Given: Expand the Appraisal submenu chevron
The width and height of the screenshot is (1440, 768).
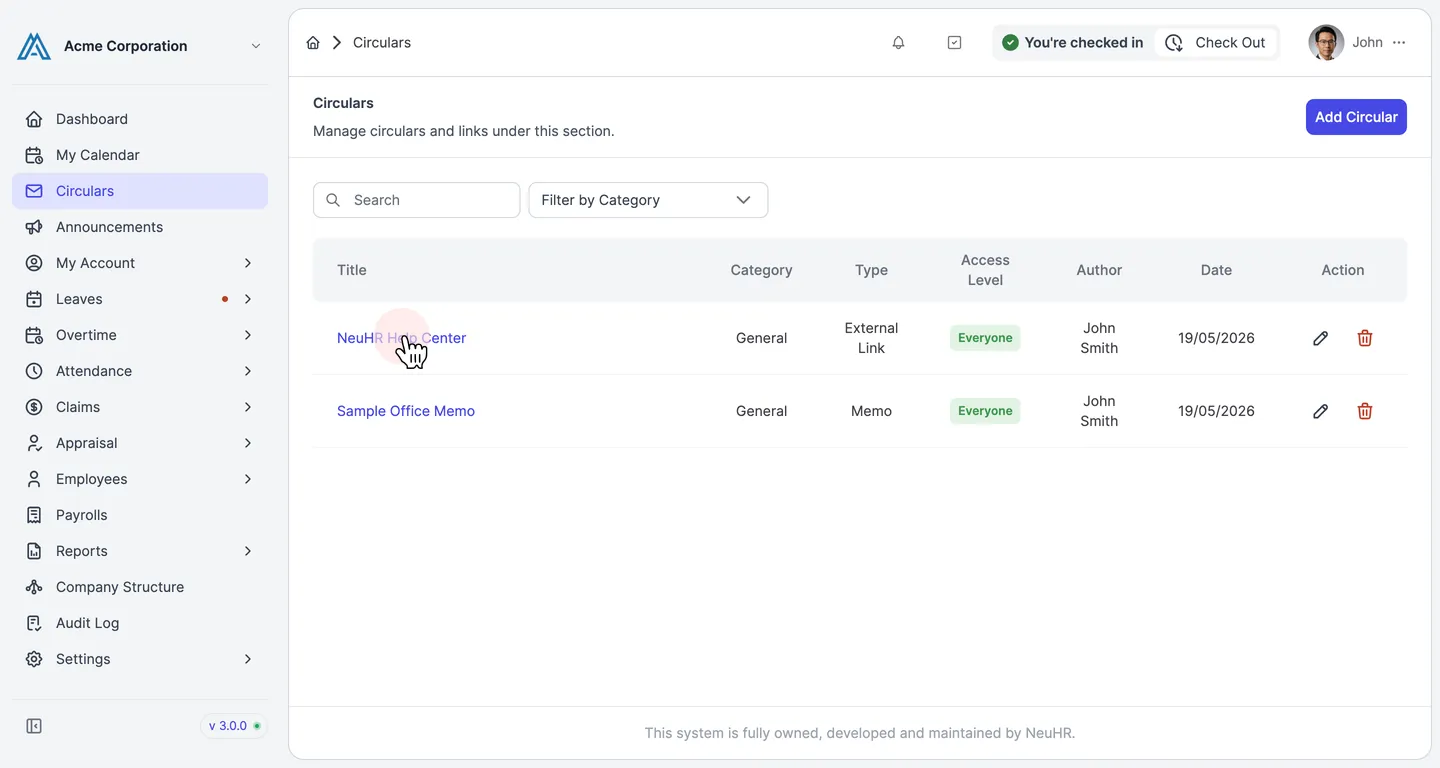Looking at the screenshot, I should coord(248,443).
